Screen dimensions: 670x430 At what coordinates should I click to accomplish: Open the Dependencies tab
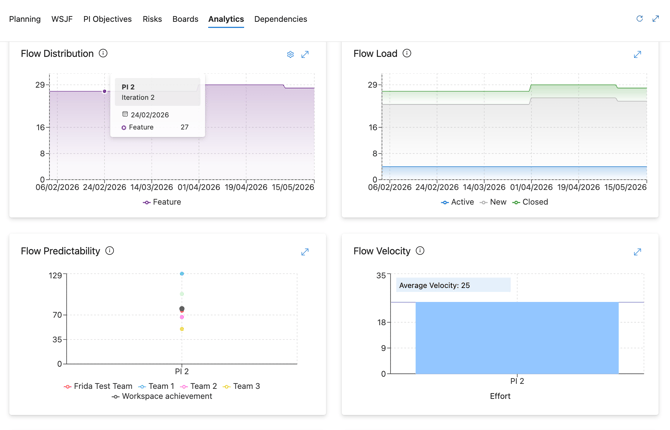tap(281, 19)
